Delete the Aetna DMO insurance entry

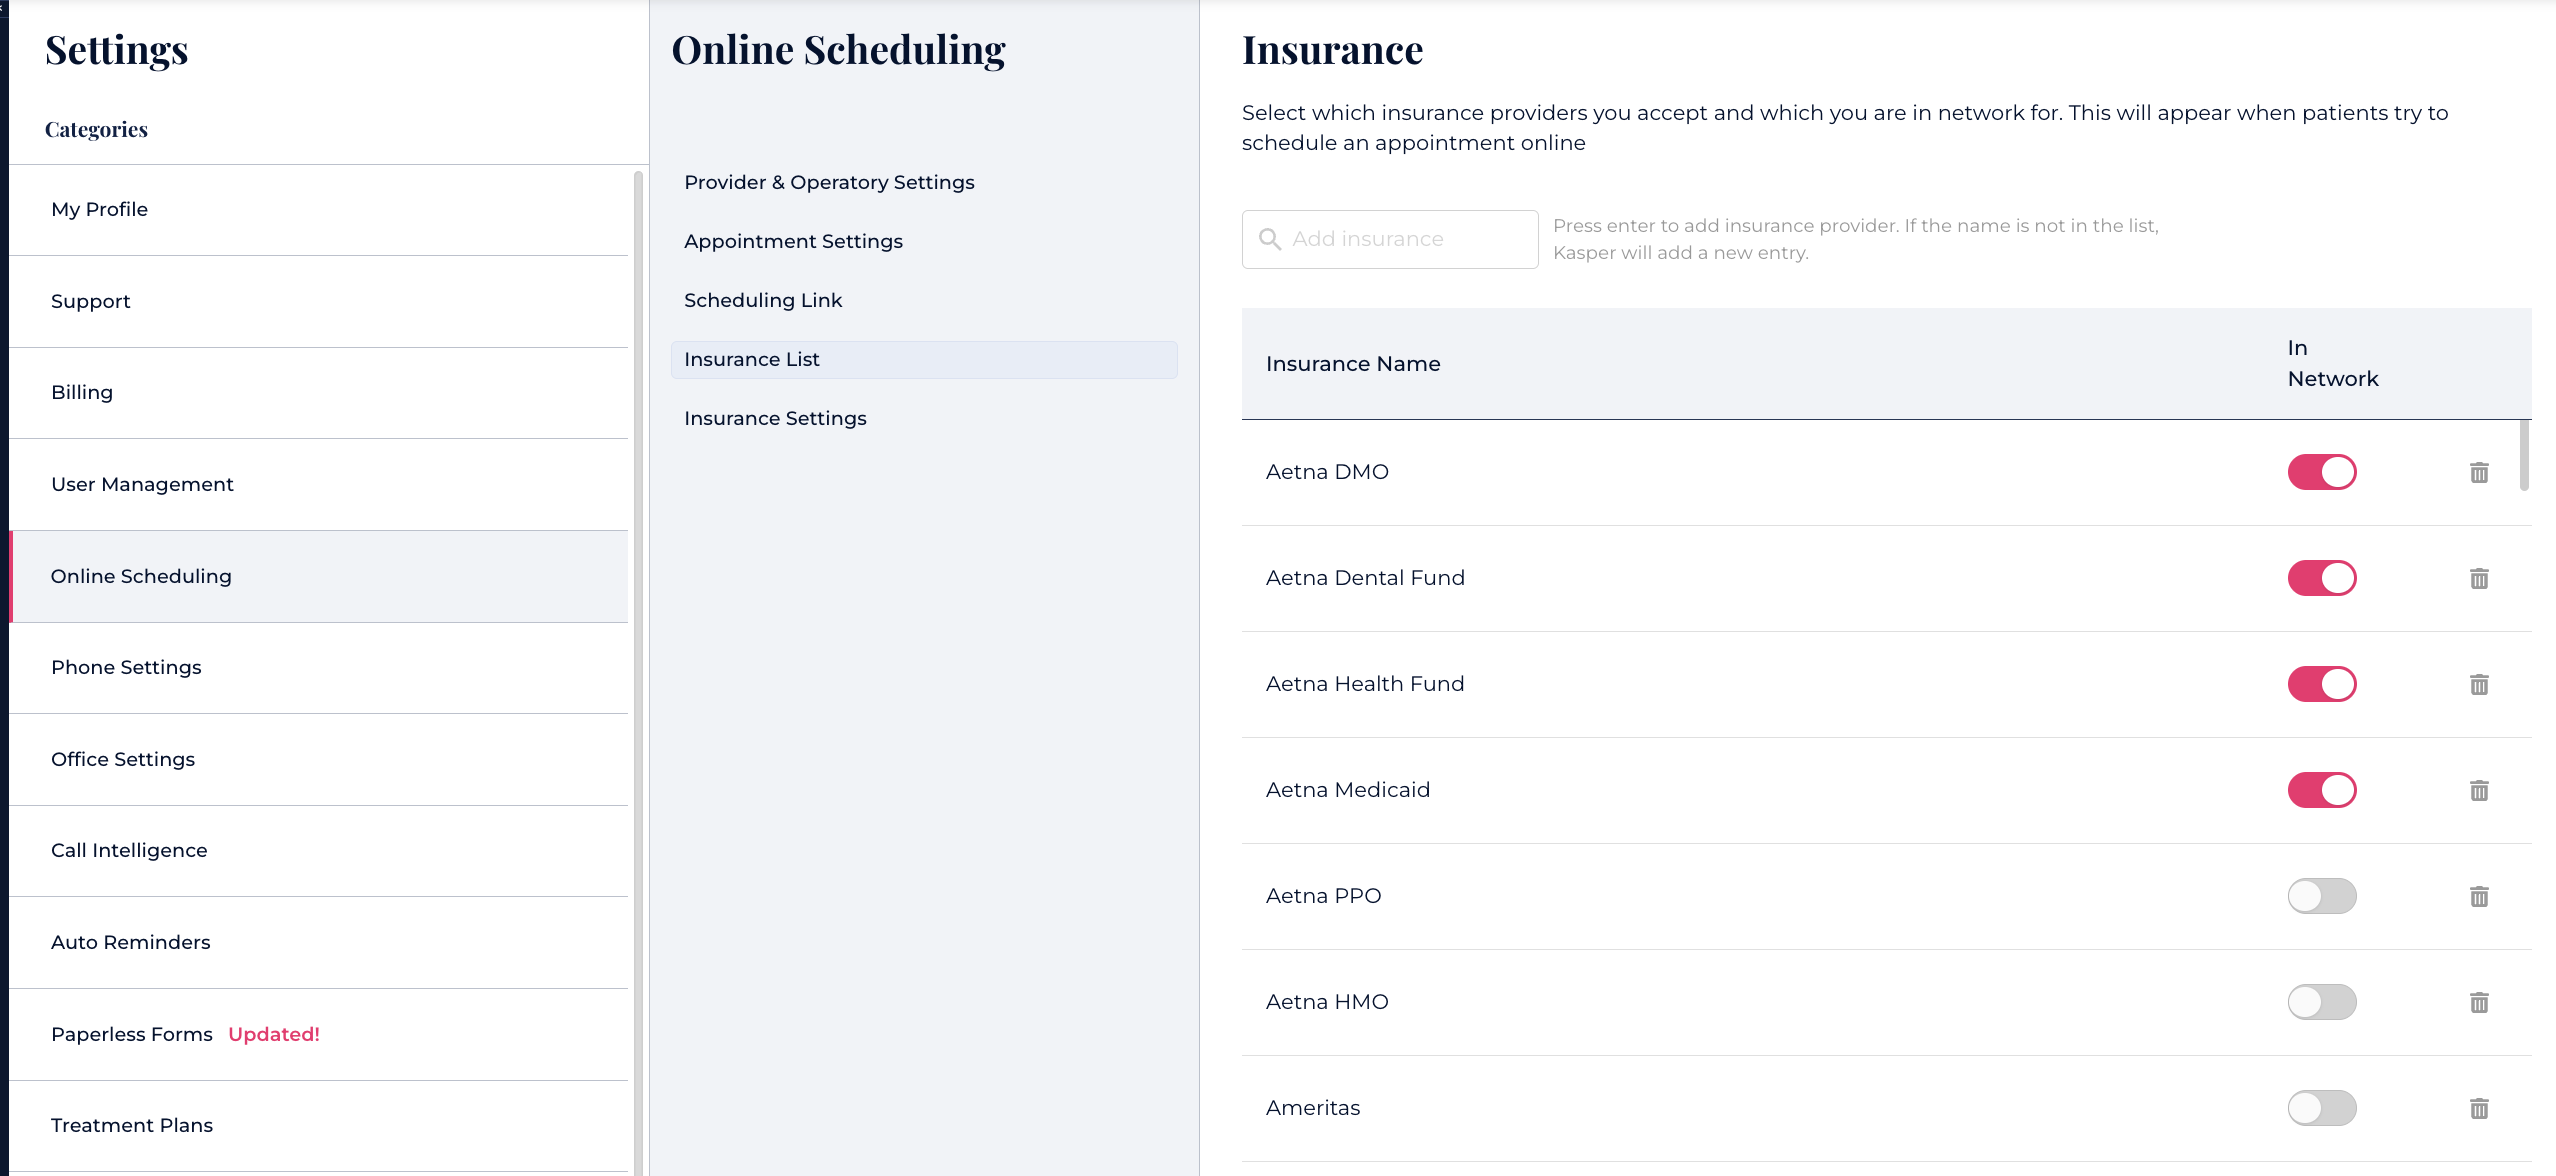(2479, 472)
